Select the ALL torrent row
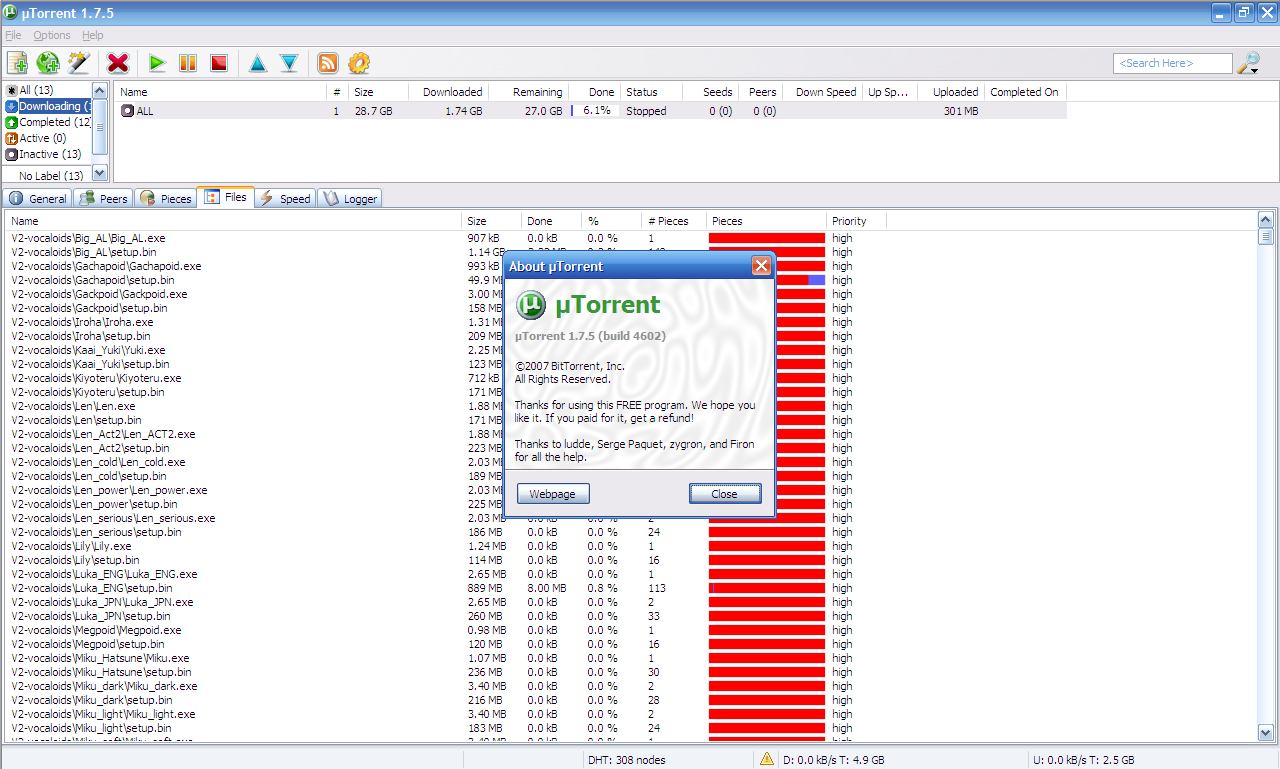The width and height of the screenshot is (1280, 769). (x=592, y=111)
